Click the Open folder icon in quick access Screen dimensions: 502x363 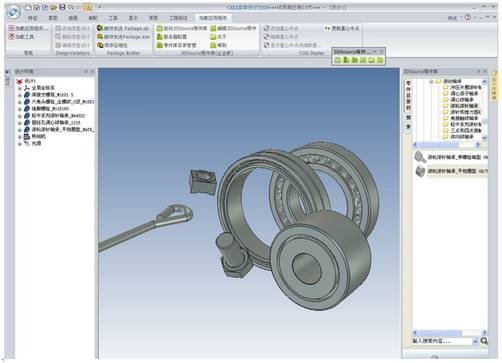pyautogui.click(x=53, y=7)
